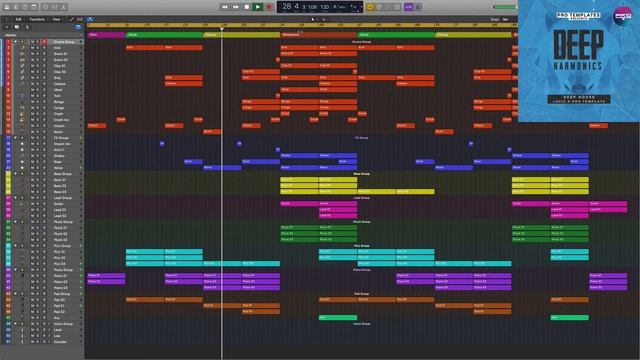
Task: Click the duplicate track icon
Action: tap(17, 27)
